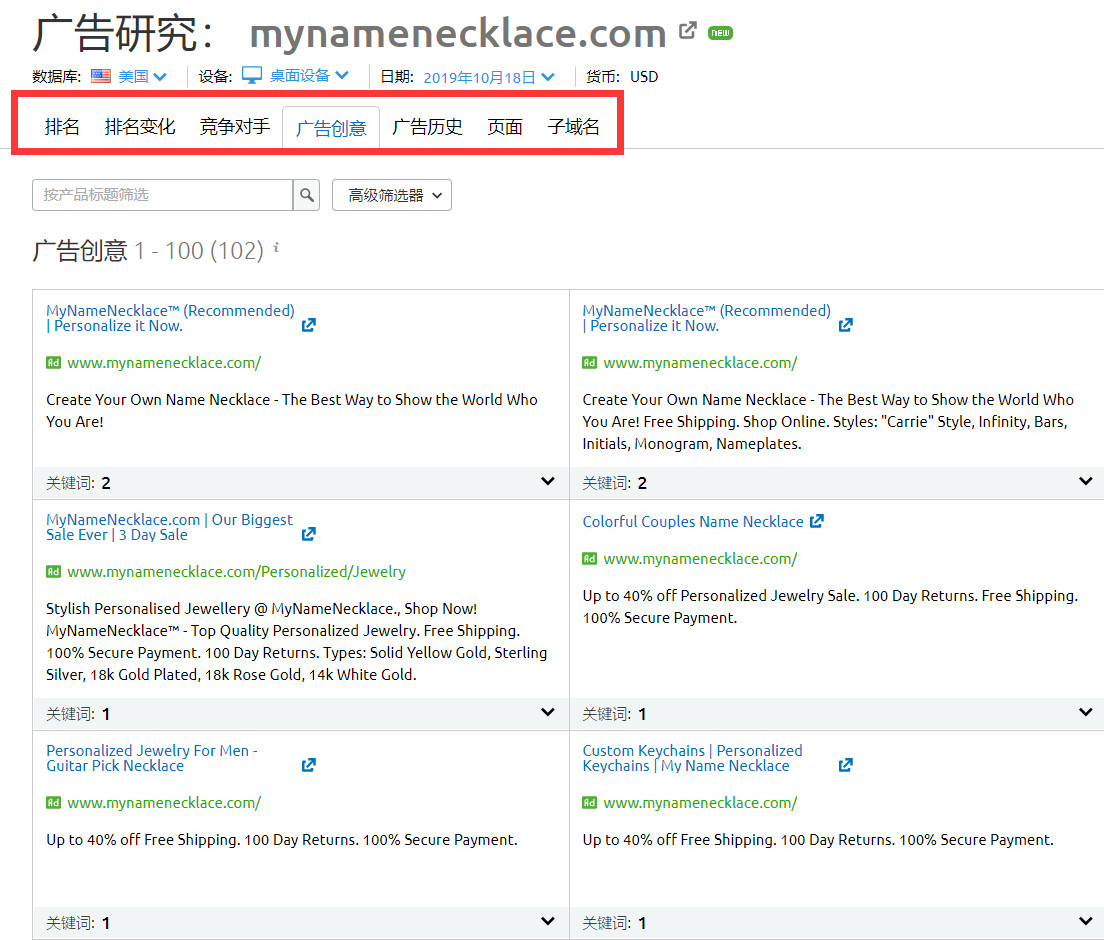This screenshot has width=1104, height=940.
Task: Select the 子域名 tab
Action: [x=573, y=127]
